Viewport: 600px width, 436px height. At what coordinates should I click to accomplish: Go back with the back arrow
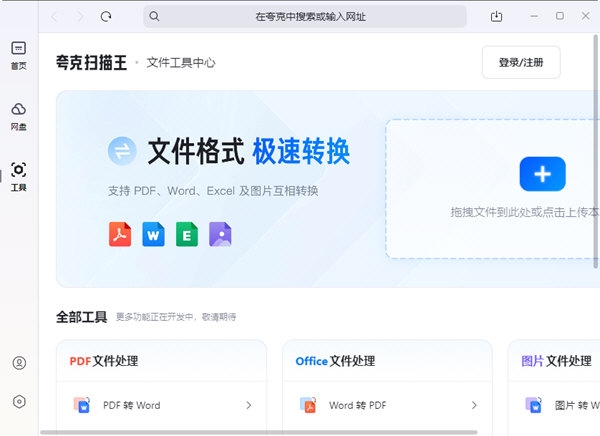coord(54,16)
